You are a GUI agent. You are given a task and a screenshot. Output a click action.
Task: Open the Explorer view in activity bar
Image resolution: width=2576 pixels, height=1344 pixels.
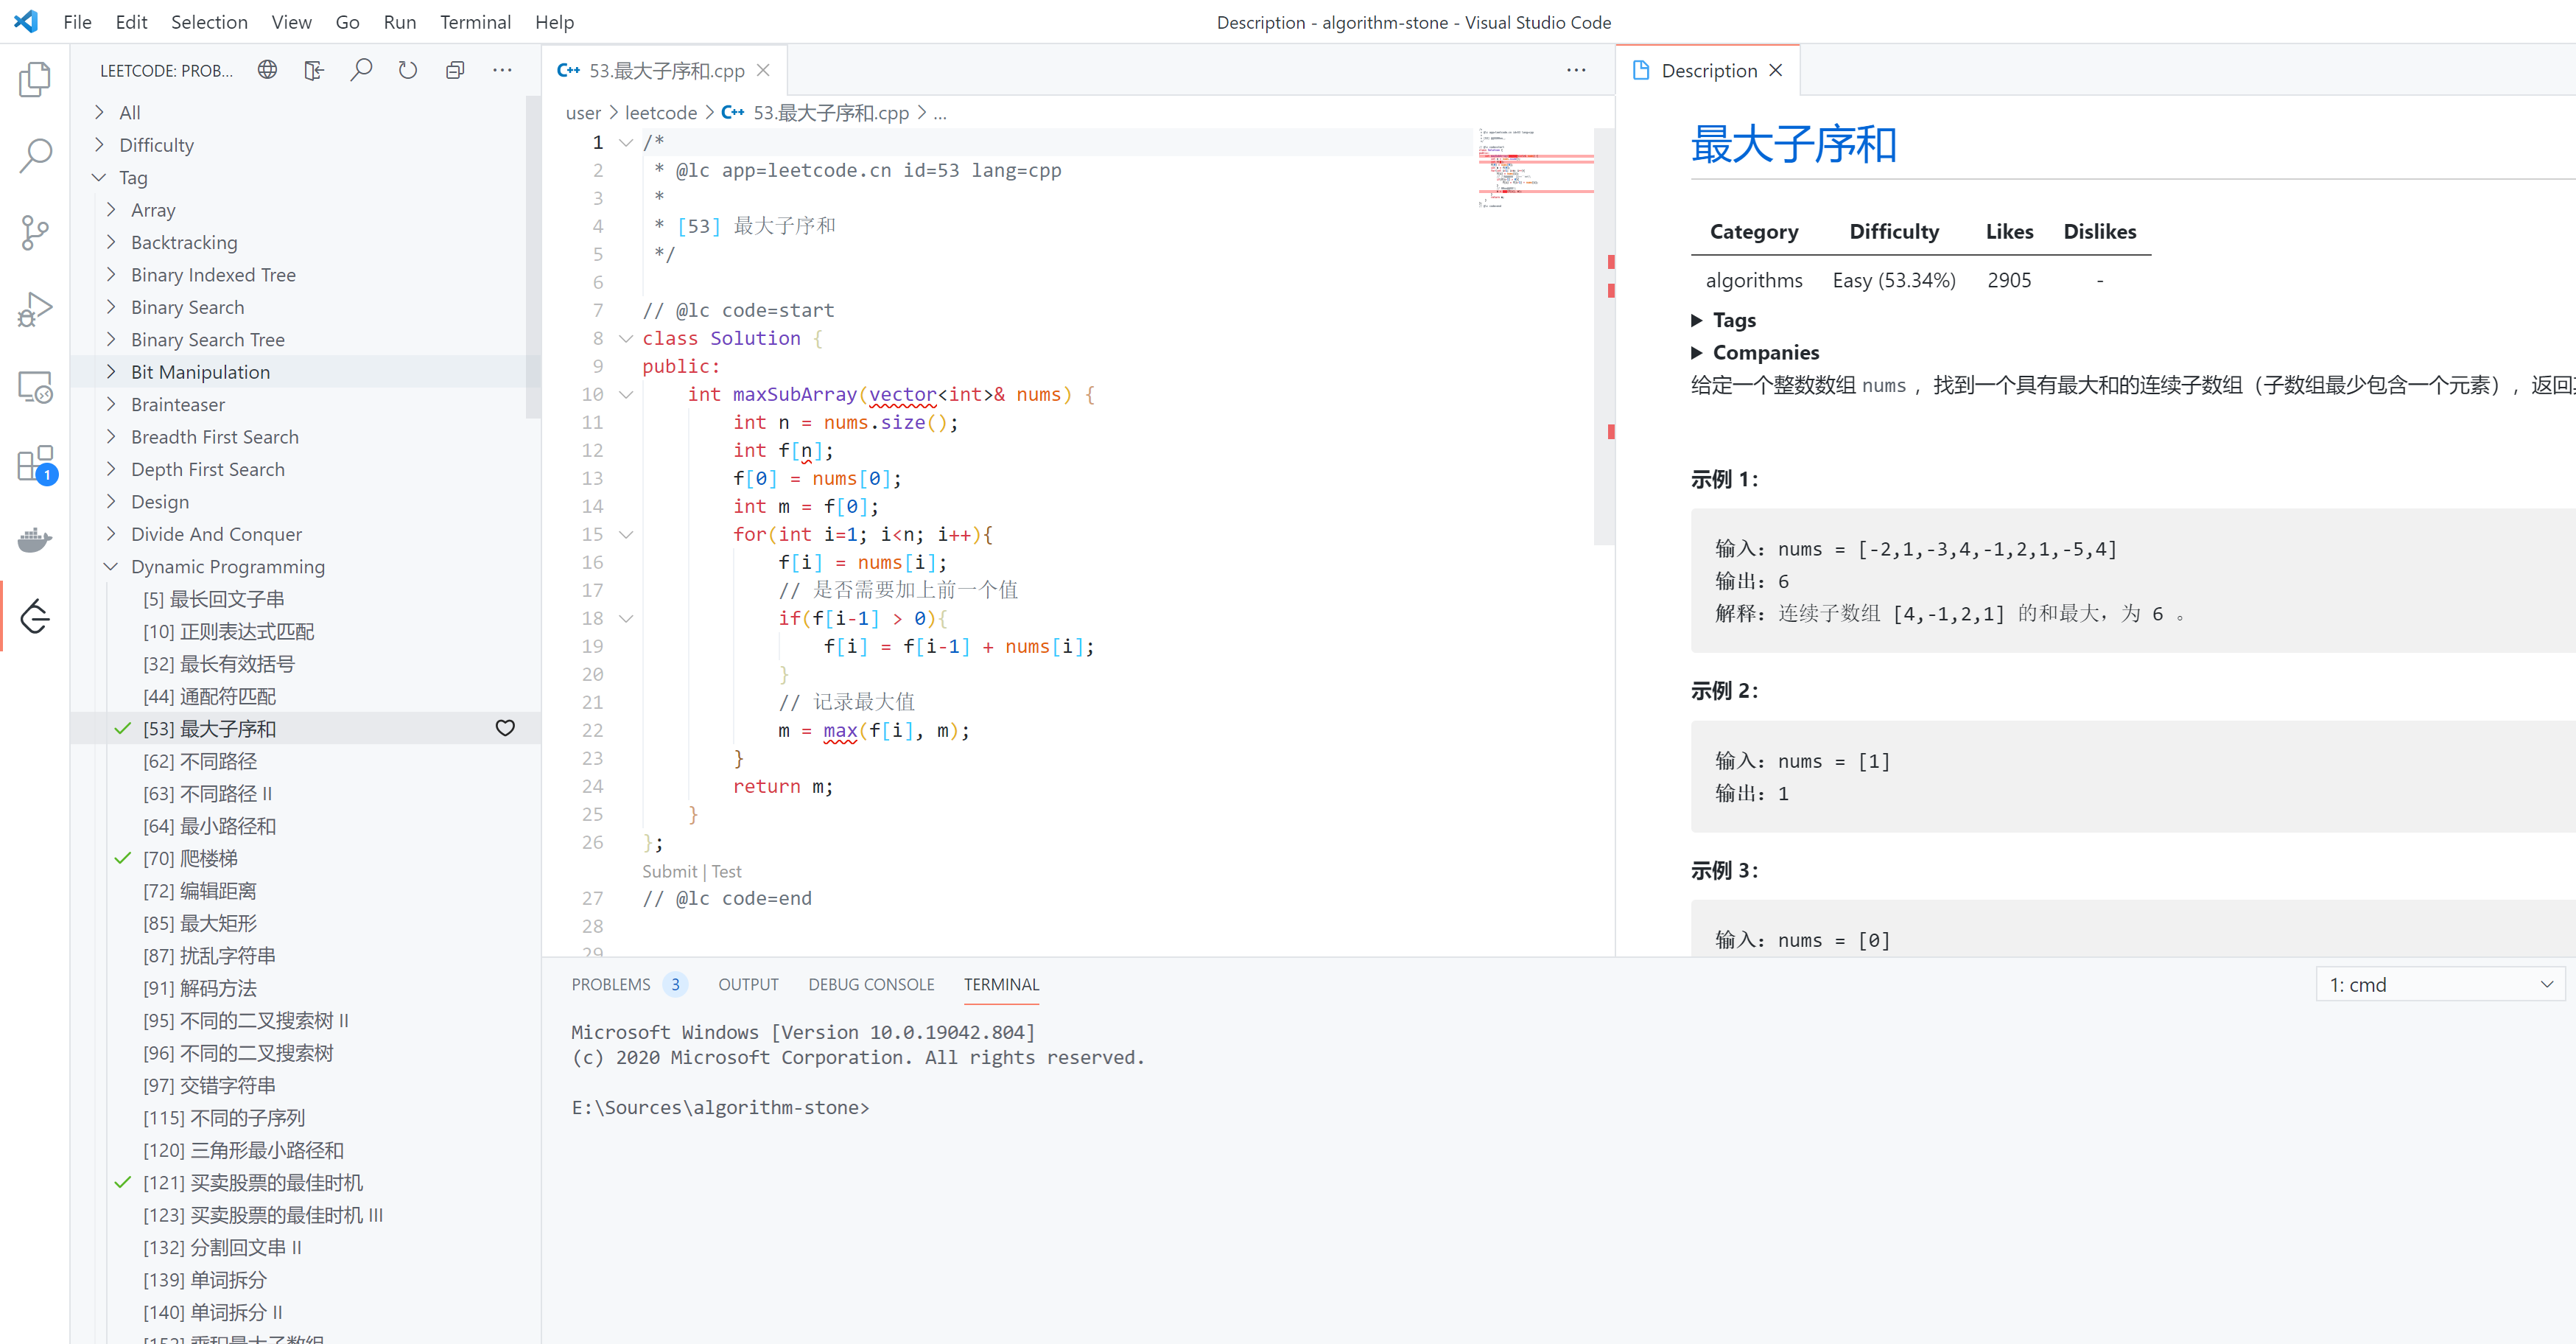(x=35, y=79)
